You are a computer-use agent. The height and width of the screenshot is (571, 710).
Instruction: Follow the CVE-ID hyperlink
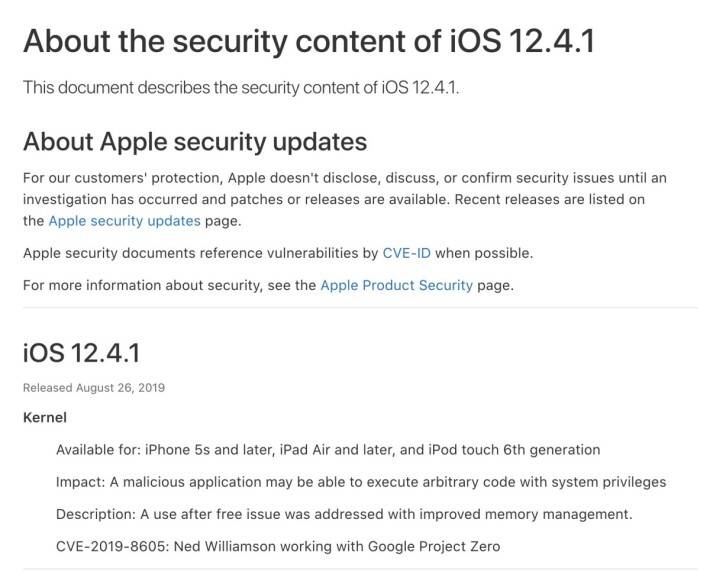click(x=407, y=253)
